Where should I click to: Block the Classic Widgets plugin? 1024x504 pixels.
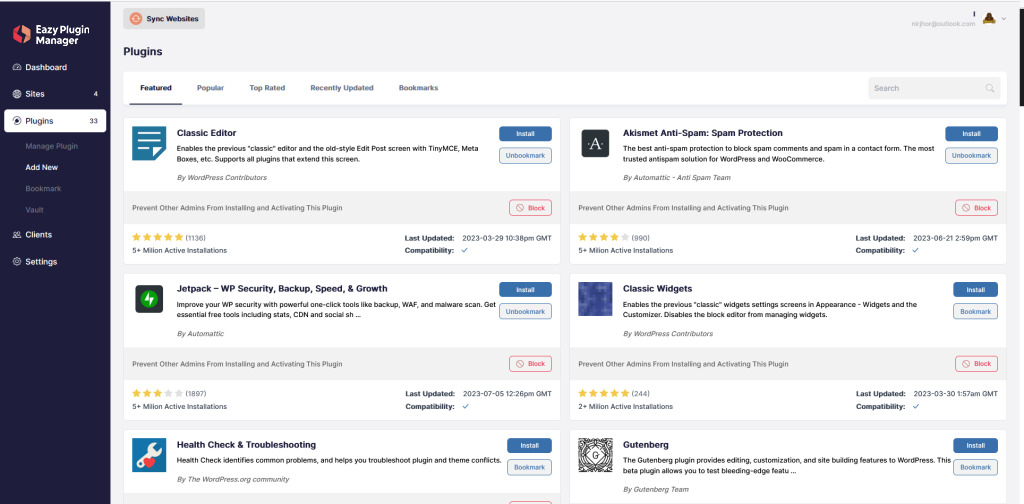[x=976, y=364]
